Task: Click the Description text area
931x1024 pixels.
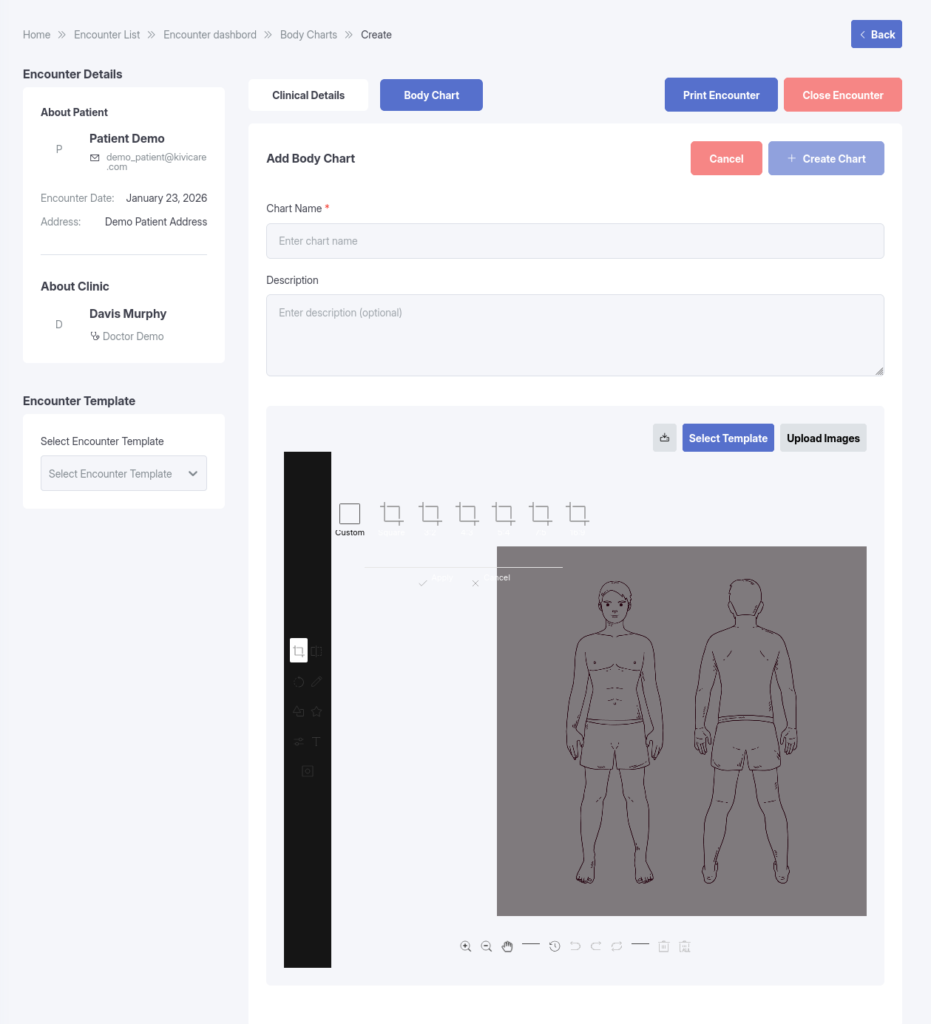Action: point(575,335)
